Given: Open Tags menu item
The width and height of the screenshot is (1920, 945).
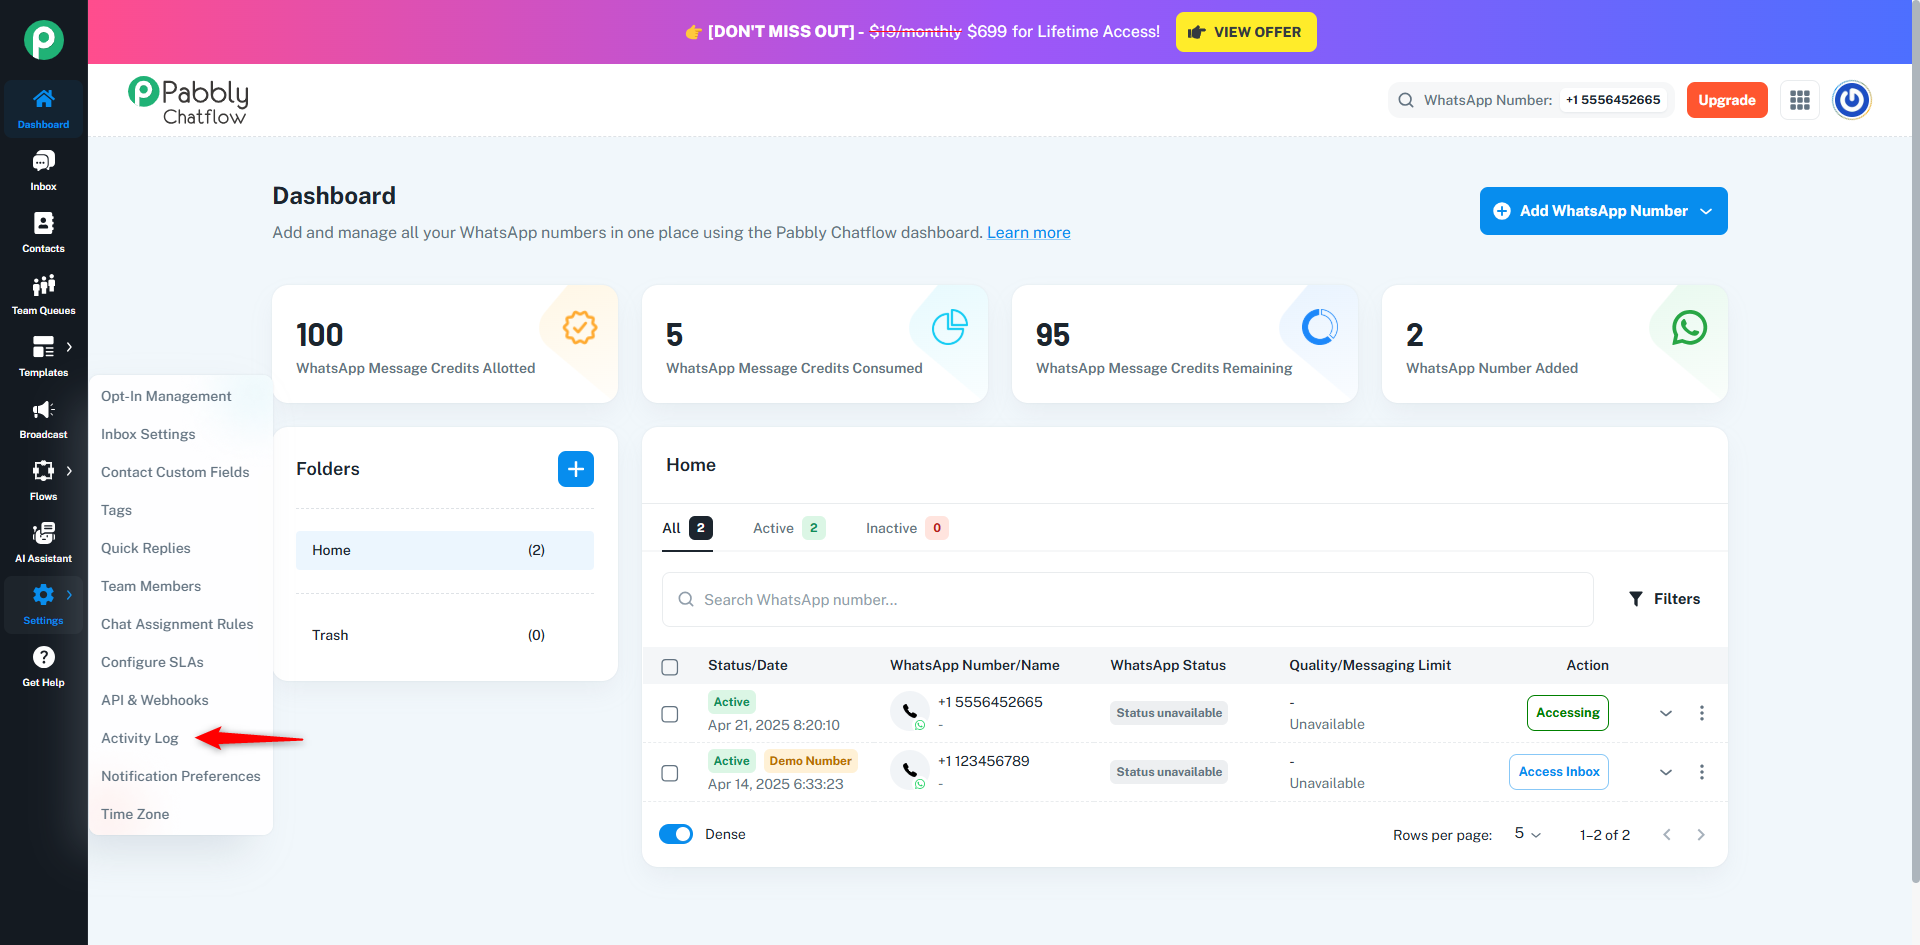Looking at the screenshot, I should pos(116,510).
